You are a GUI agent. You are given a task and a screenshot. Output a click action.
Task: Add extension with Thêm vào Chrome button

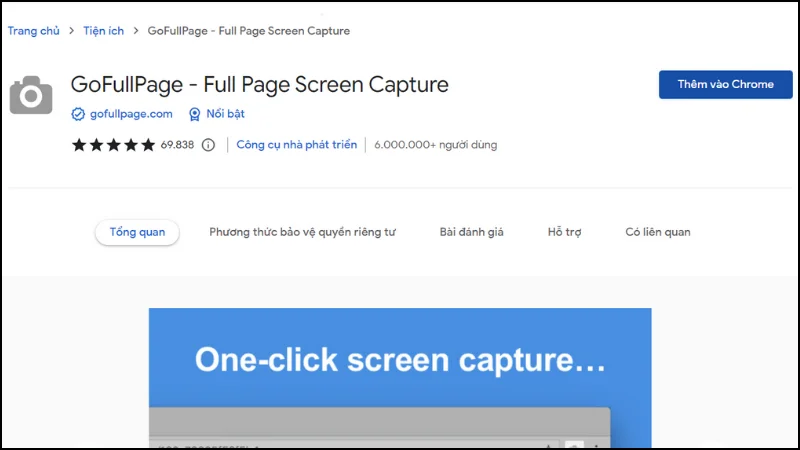tap(726, 84)
